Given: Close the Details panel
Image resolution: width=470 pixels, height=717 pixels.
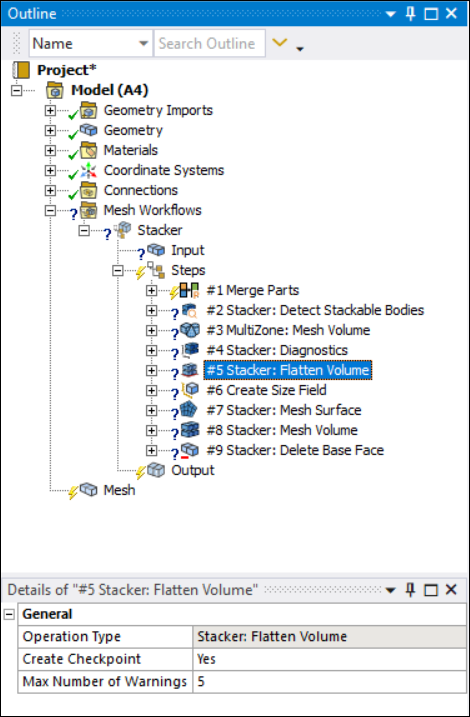Looking at the screenshot, I should coord(451,590).
